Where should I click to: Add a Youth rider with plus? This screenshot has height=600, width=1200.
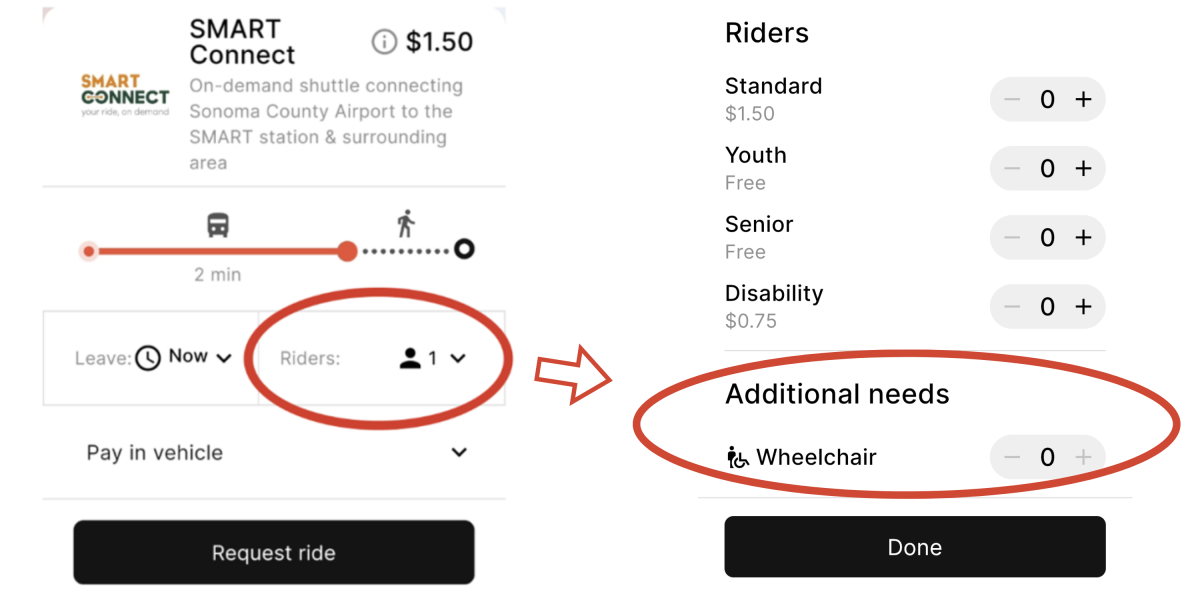pyautogui.click(x=1083, y=168)
